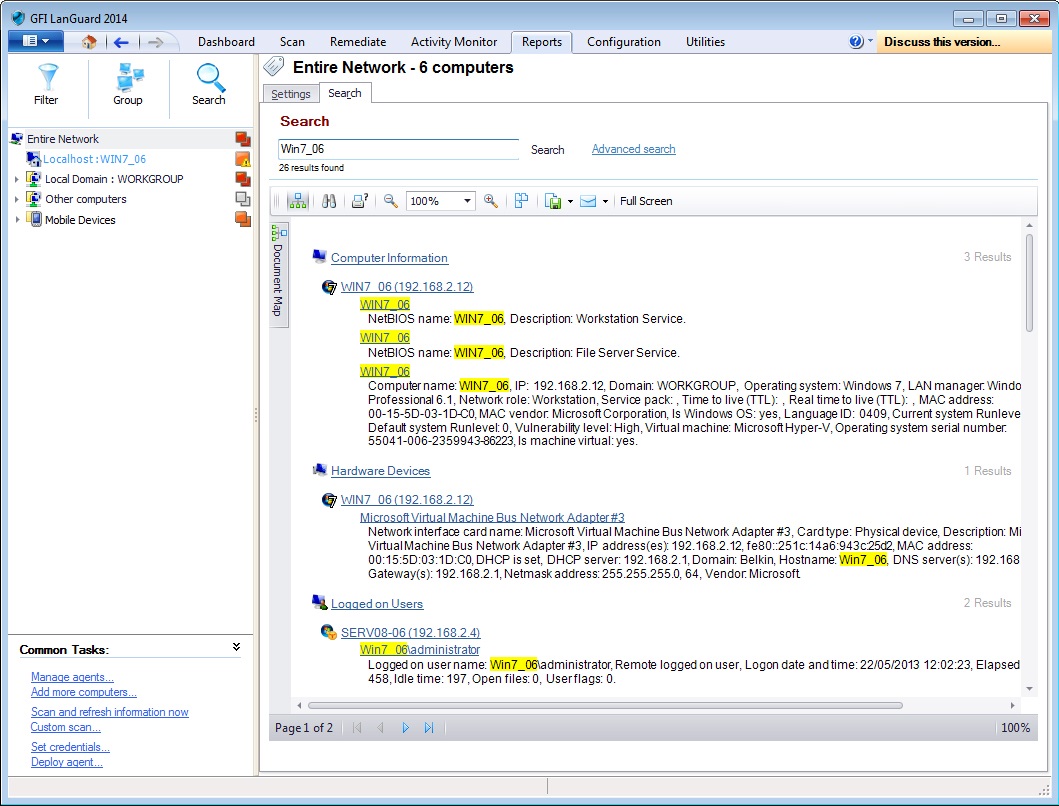The height and width of the screenshot is (806, 1059).
Task: Click the Search button beside the query
Action: 548,150
